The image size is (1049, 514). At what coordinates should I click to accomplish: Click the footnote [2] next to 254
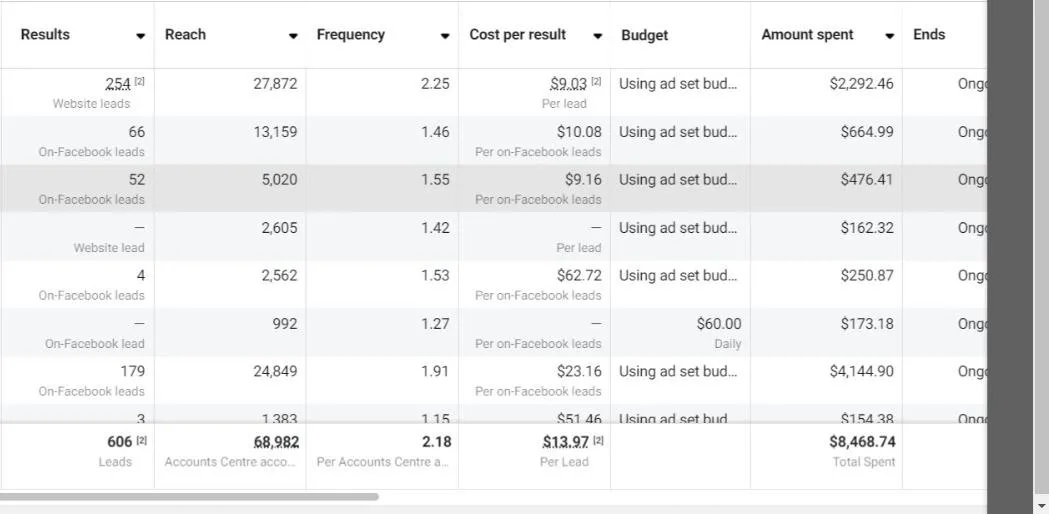tap(140, 82)
